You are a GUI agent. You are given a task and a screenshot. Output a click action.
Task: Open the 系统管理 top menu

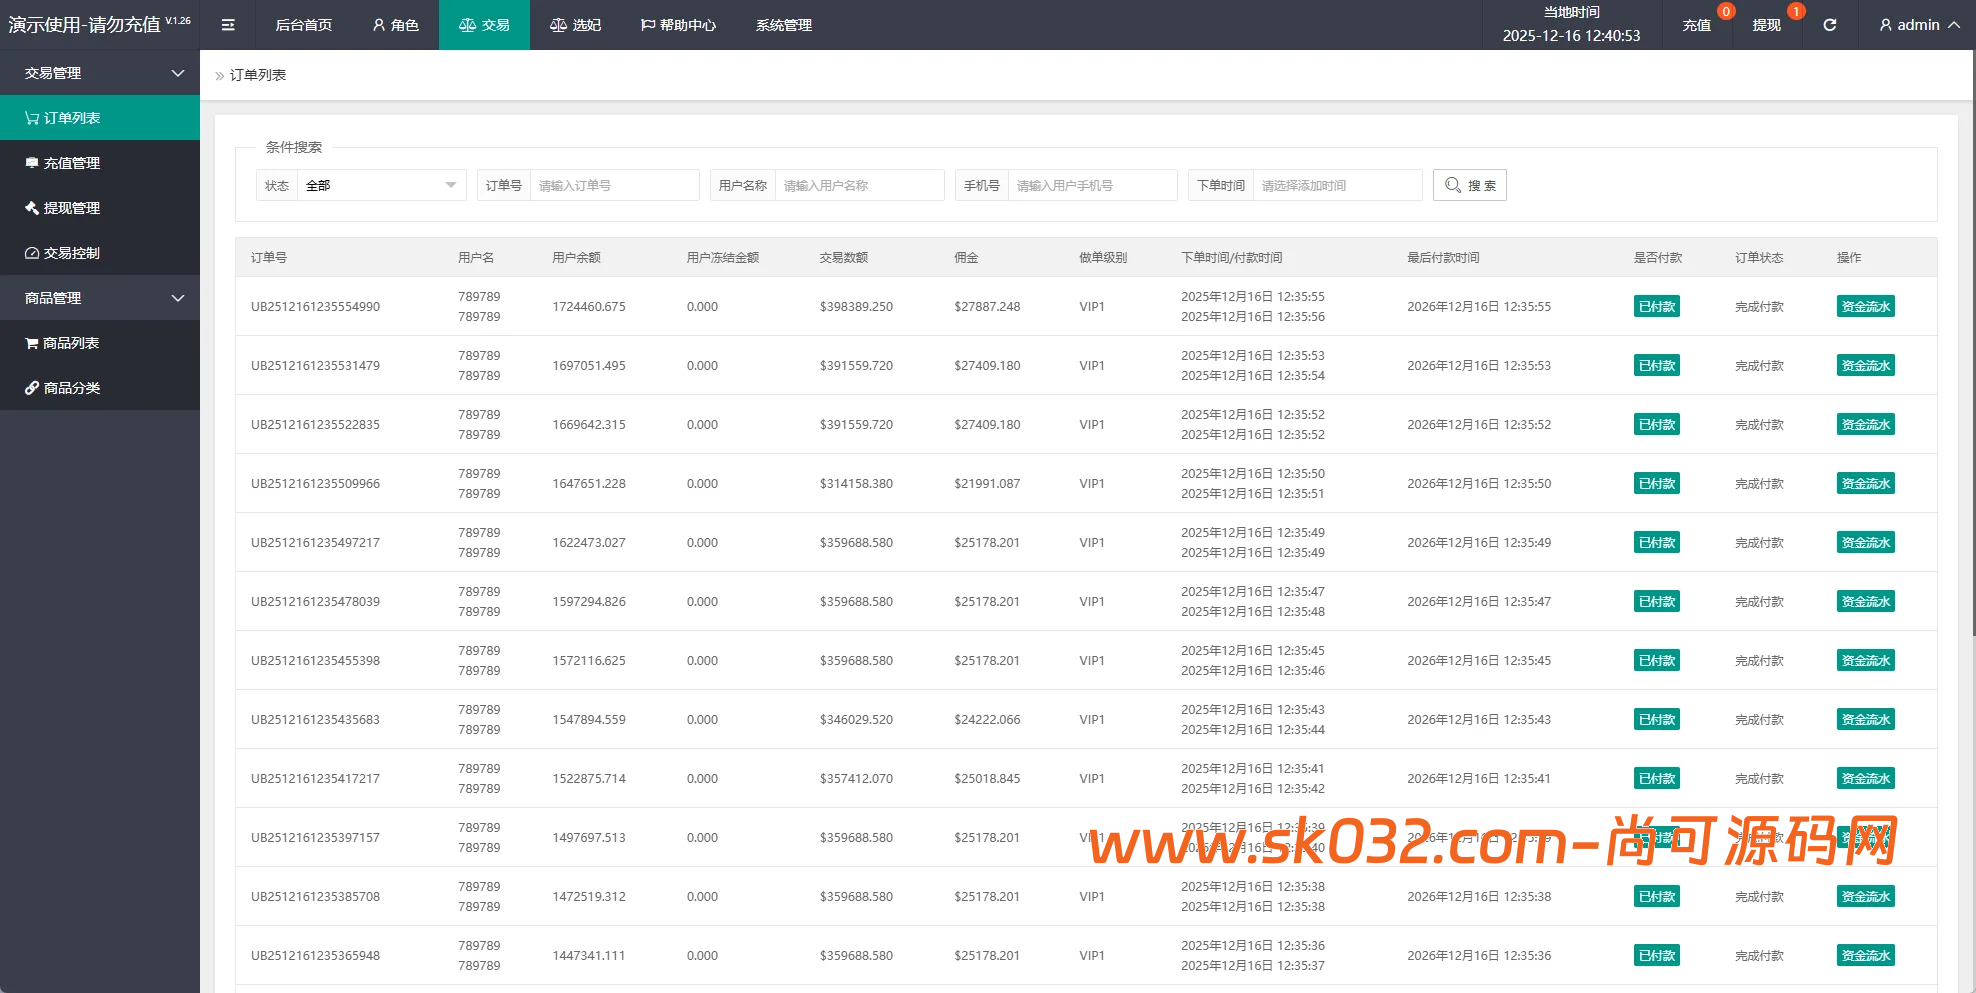pyautogui.click(x=783, y=25)
